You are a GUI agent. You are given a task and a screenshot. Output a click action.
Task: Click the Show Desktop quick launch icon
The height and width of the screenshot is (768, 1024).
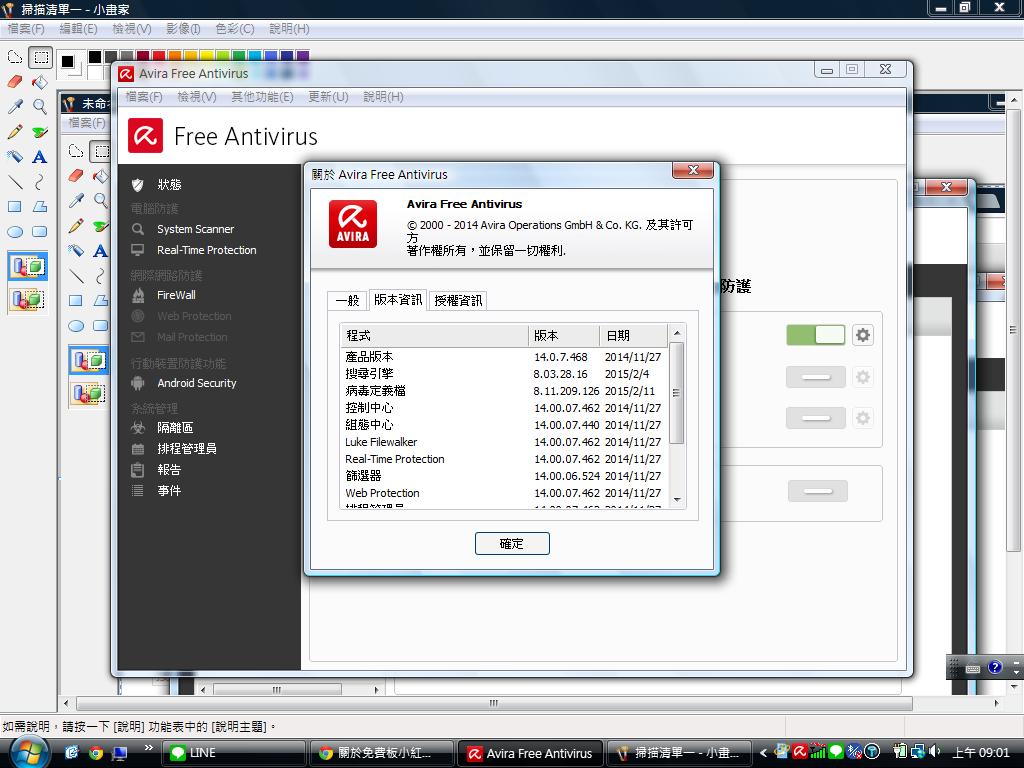120,753
